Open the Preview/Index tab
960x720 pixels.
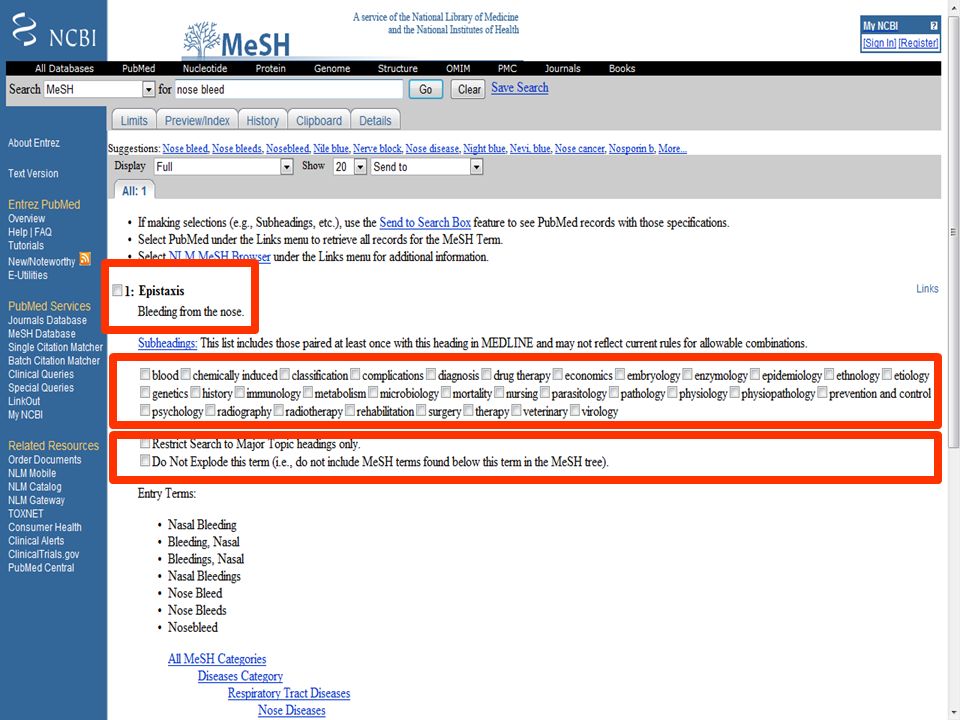point(197,121)
